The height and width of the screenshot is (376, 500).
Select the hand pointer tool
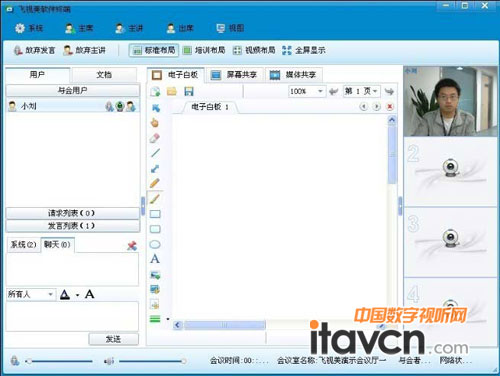click(155, 123)
